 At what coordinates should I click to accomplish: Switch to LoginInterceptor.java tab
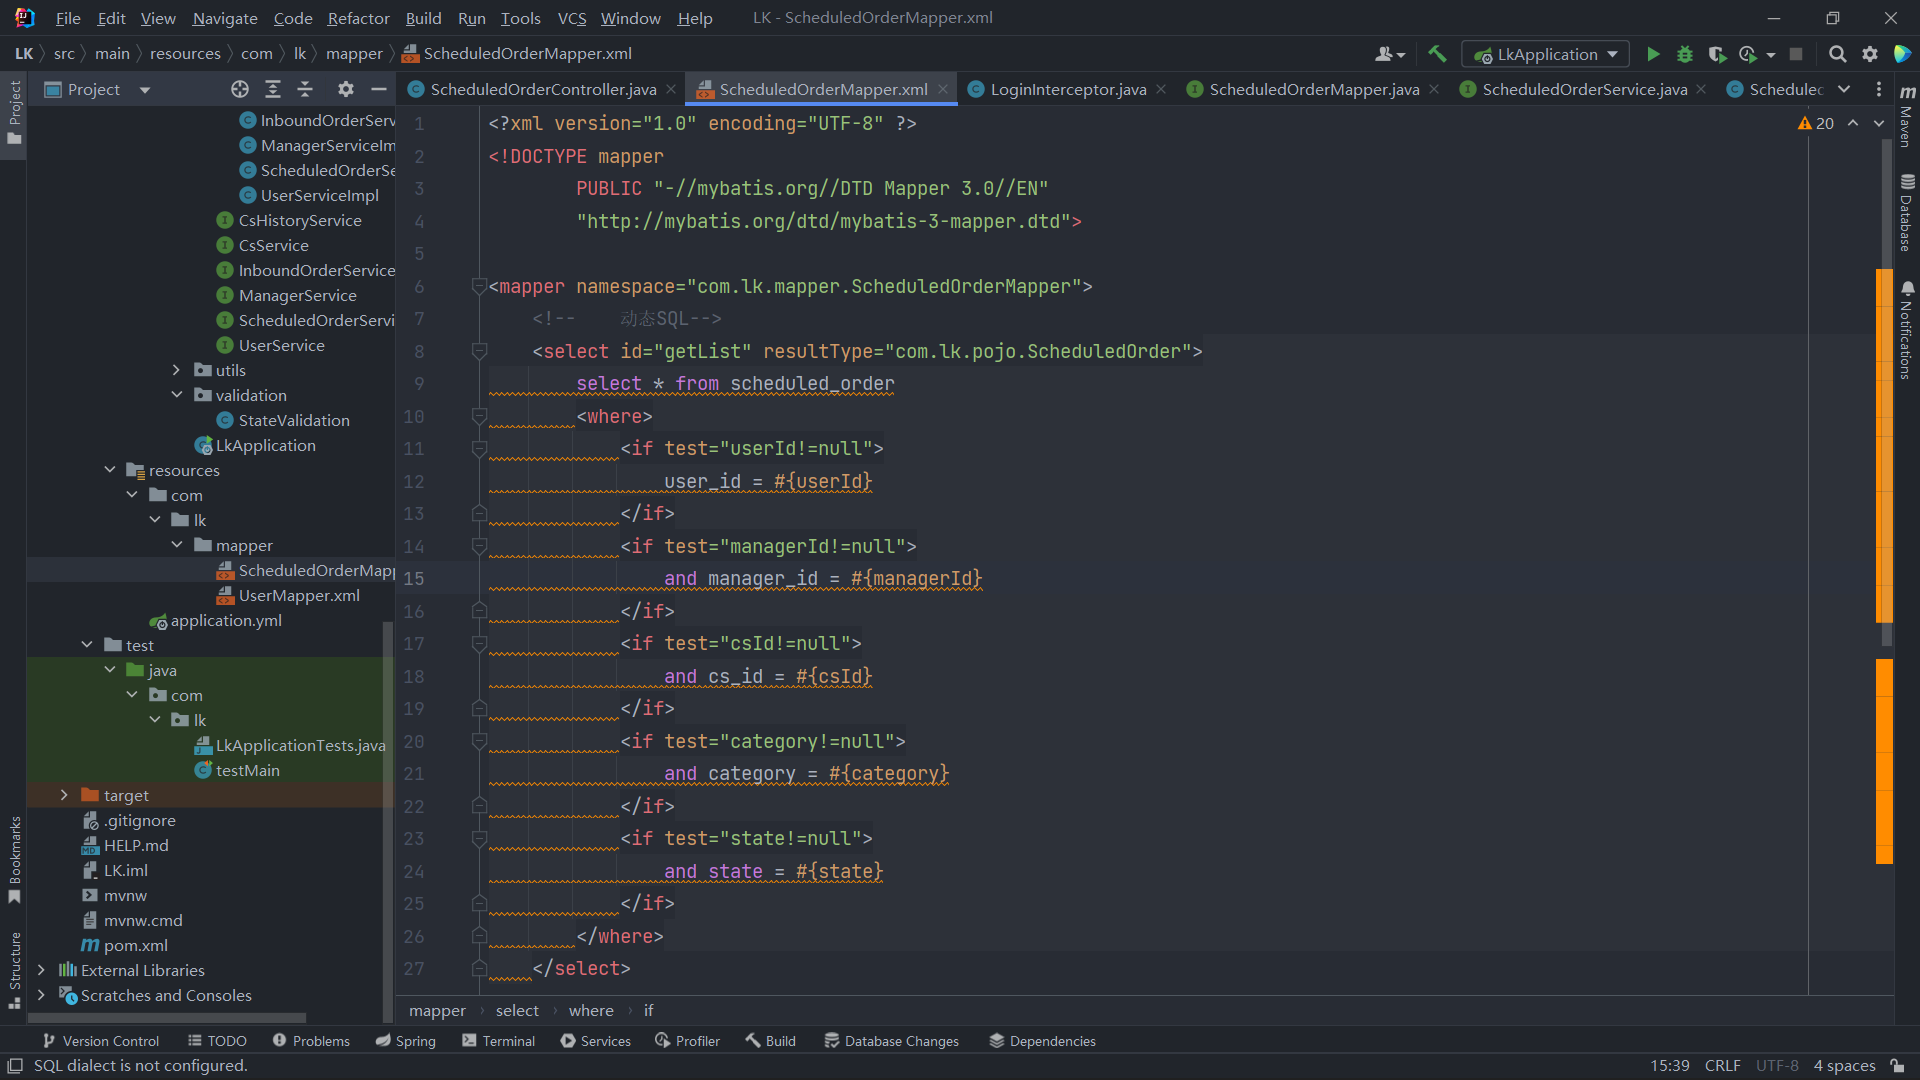point(1067,89)
